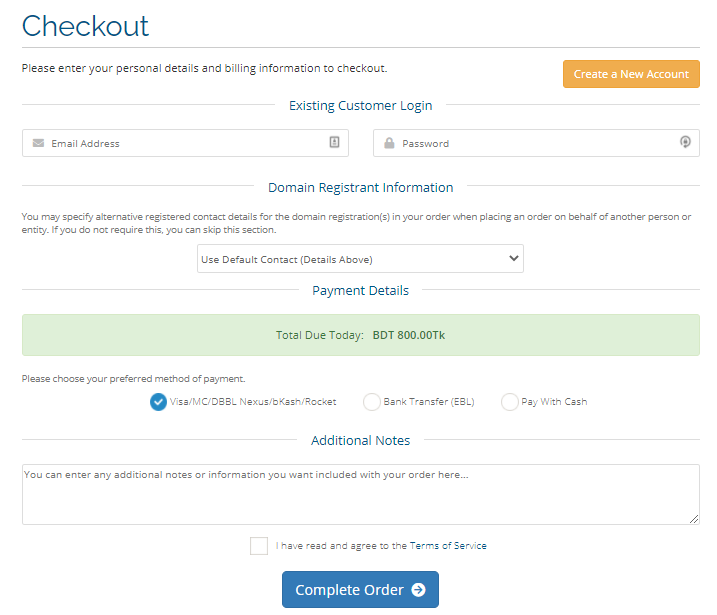Click the password manager icon in Password field

pos(685,142)
